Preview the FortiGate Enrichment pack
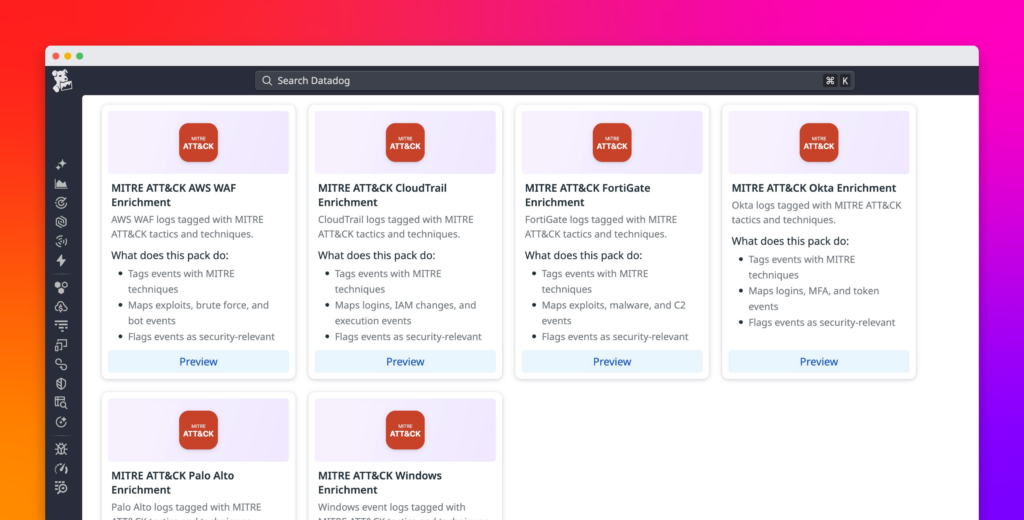1024x520 pixels. coord(612,361)
